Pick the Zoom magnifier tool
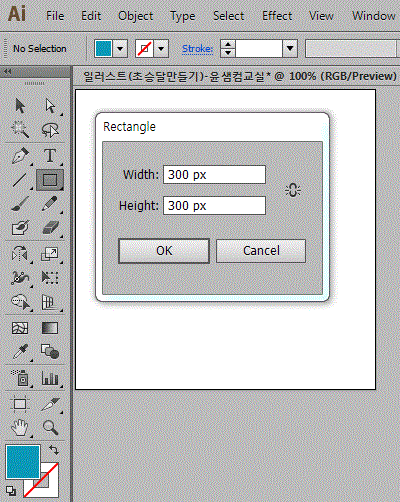 click(x=50, y=427)
